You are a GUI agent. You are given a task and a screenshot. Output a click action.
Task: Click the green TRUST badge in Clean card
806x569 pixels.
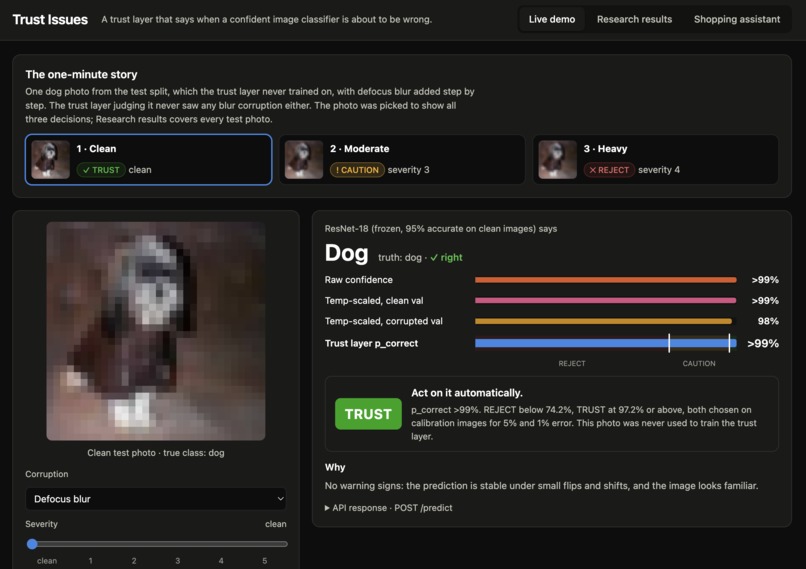click(x=101, y=170)
